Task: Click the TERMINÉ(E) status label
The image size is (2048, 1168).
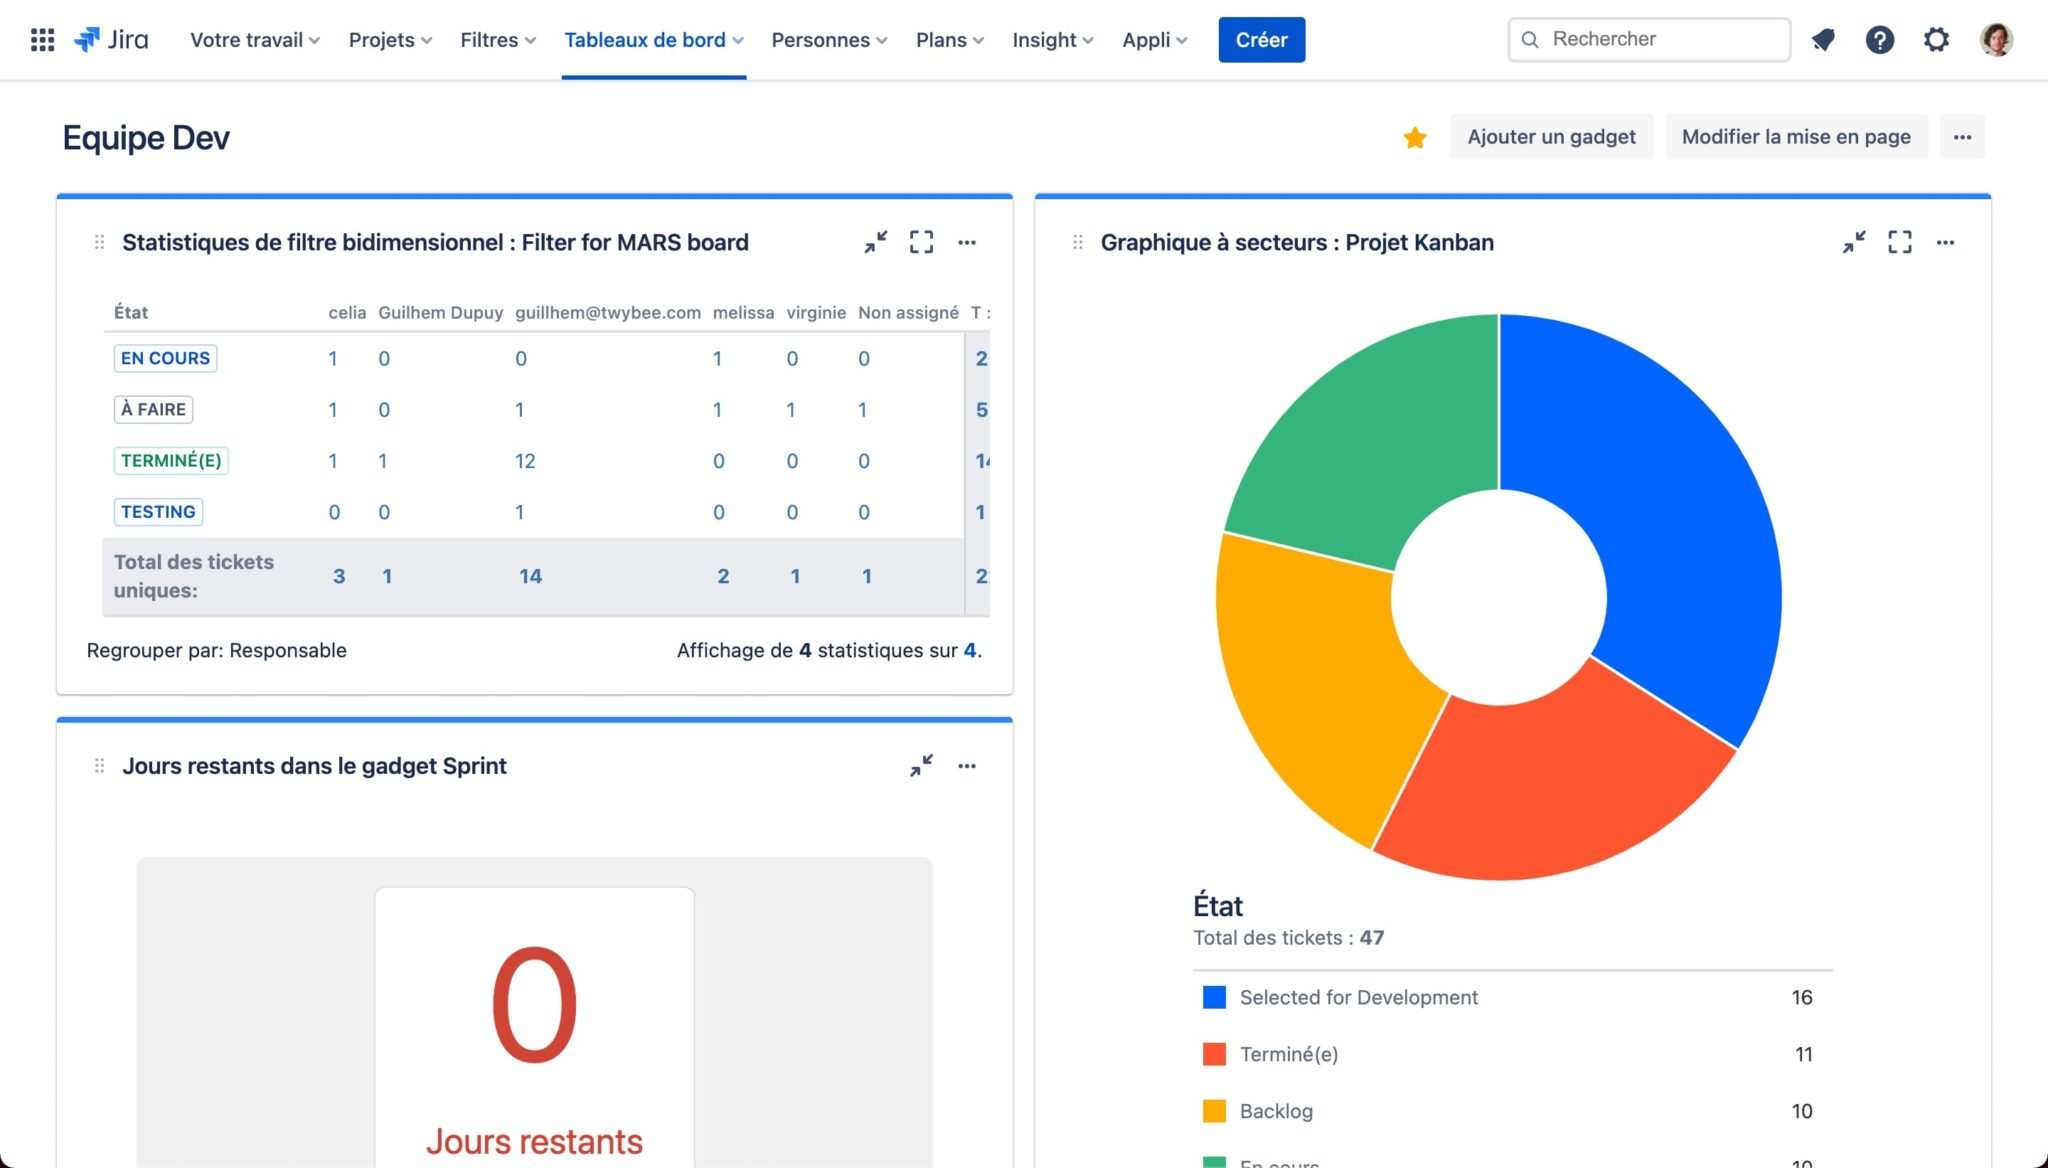Action: tap(171, 460)
